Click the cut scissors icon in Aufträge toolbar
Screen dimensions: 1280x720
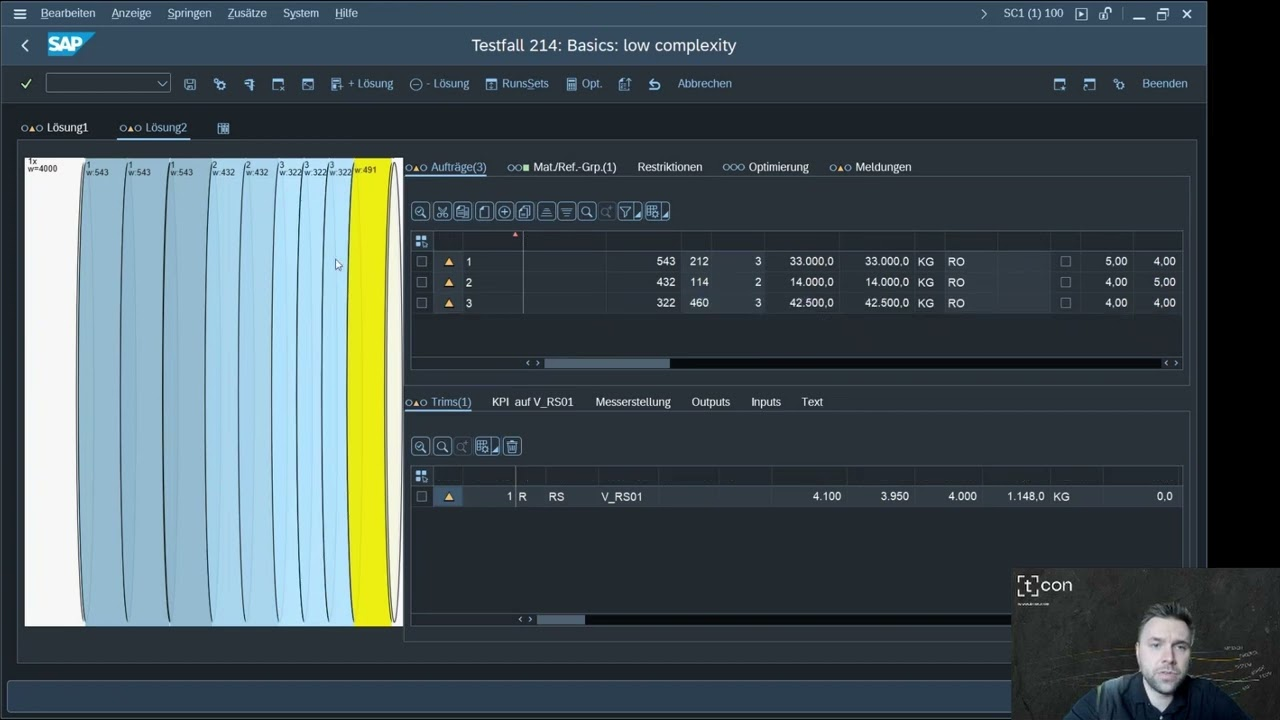coord(442,212)
